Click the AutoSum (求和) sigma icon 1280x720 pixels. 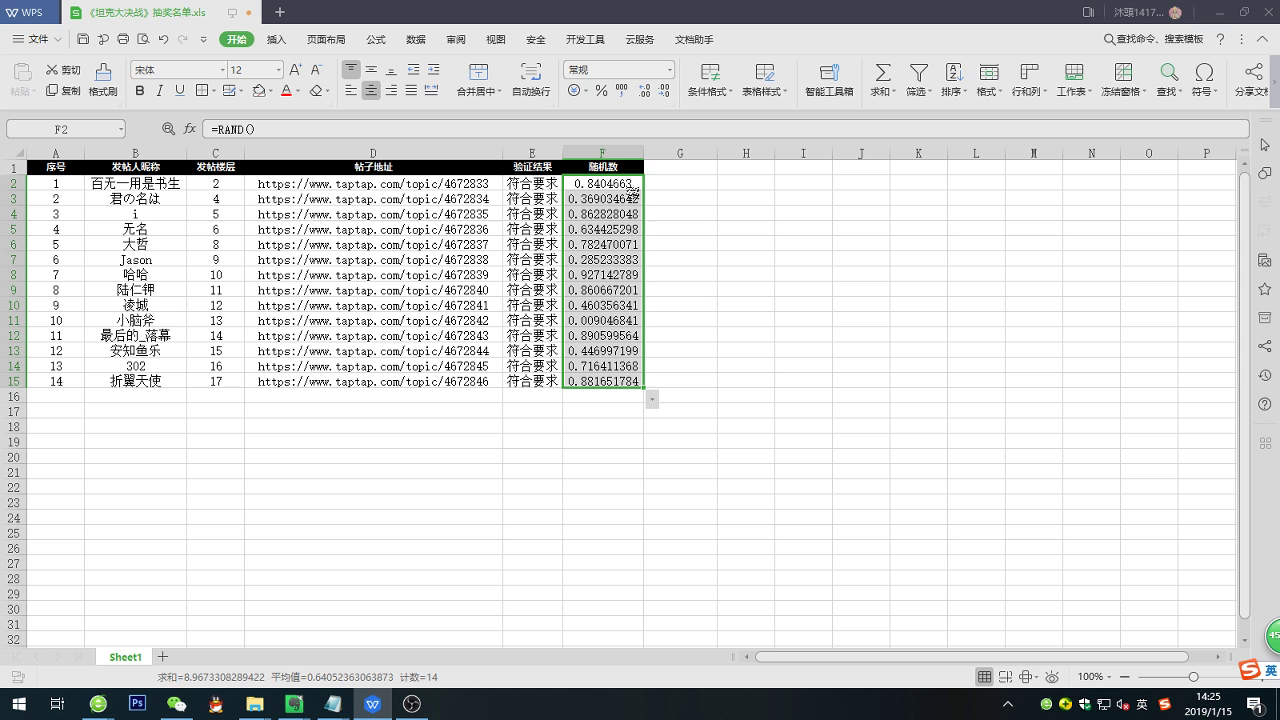[882, 73]
